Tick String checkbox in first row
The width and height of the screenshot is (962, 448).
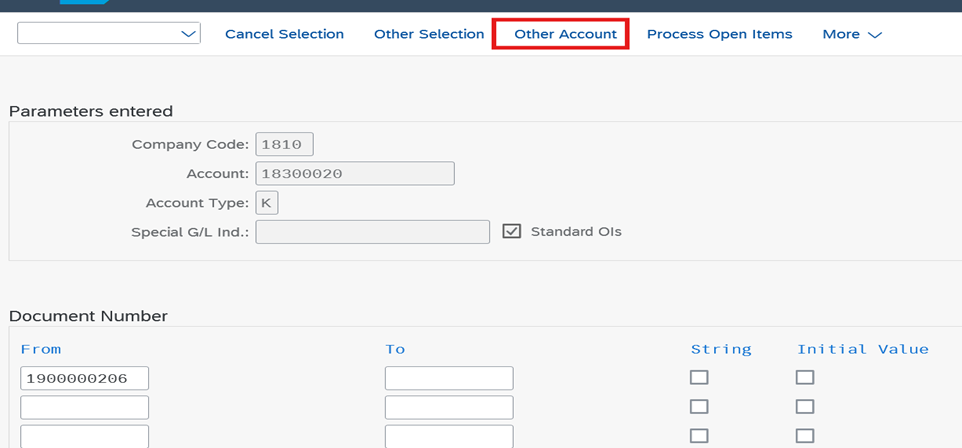699,377
